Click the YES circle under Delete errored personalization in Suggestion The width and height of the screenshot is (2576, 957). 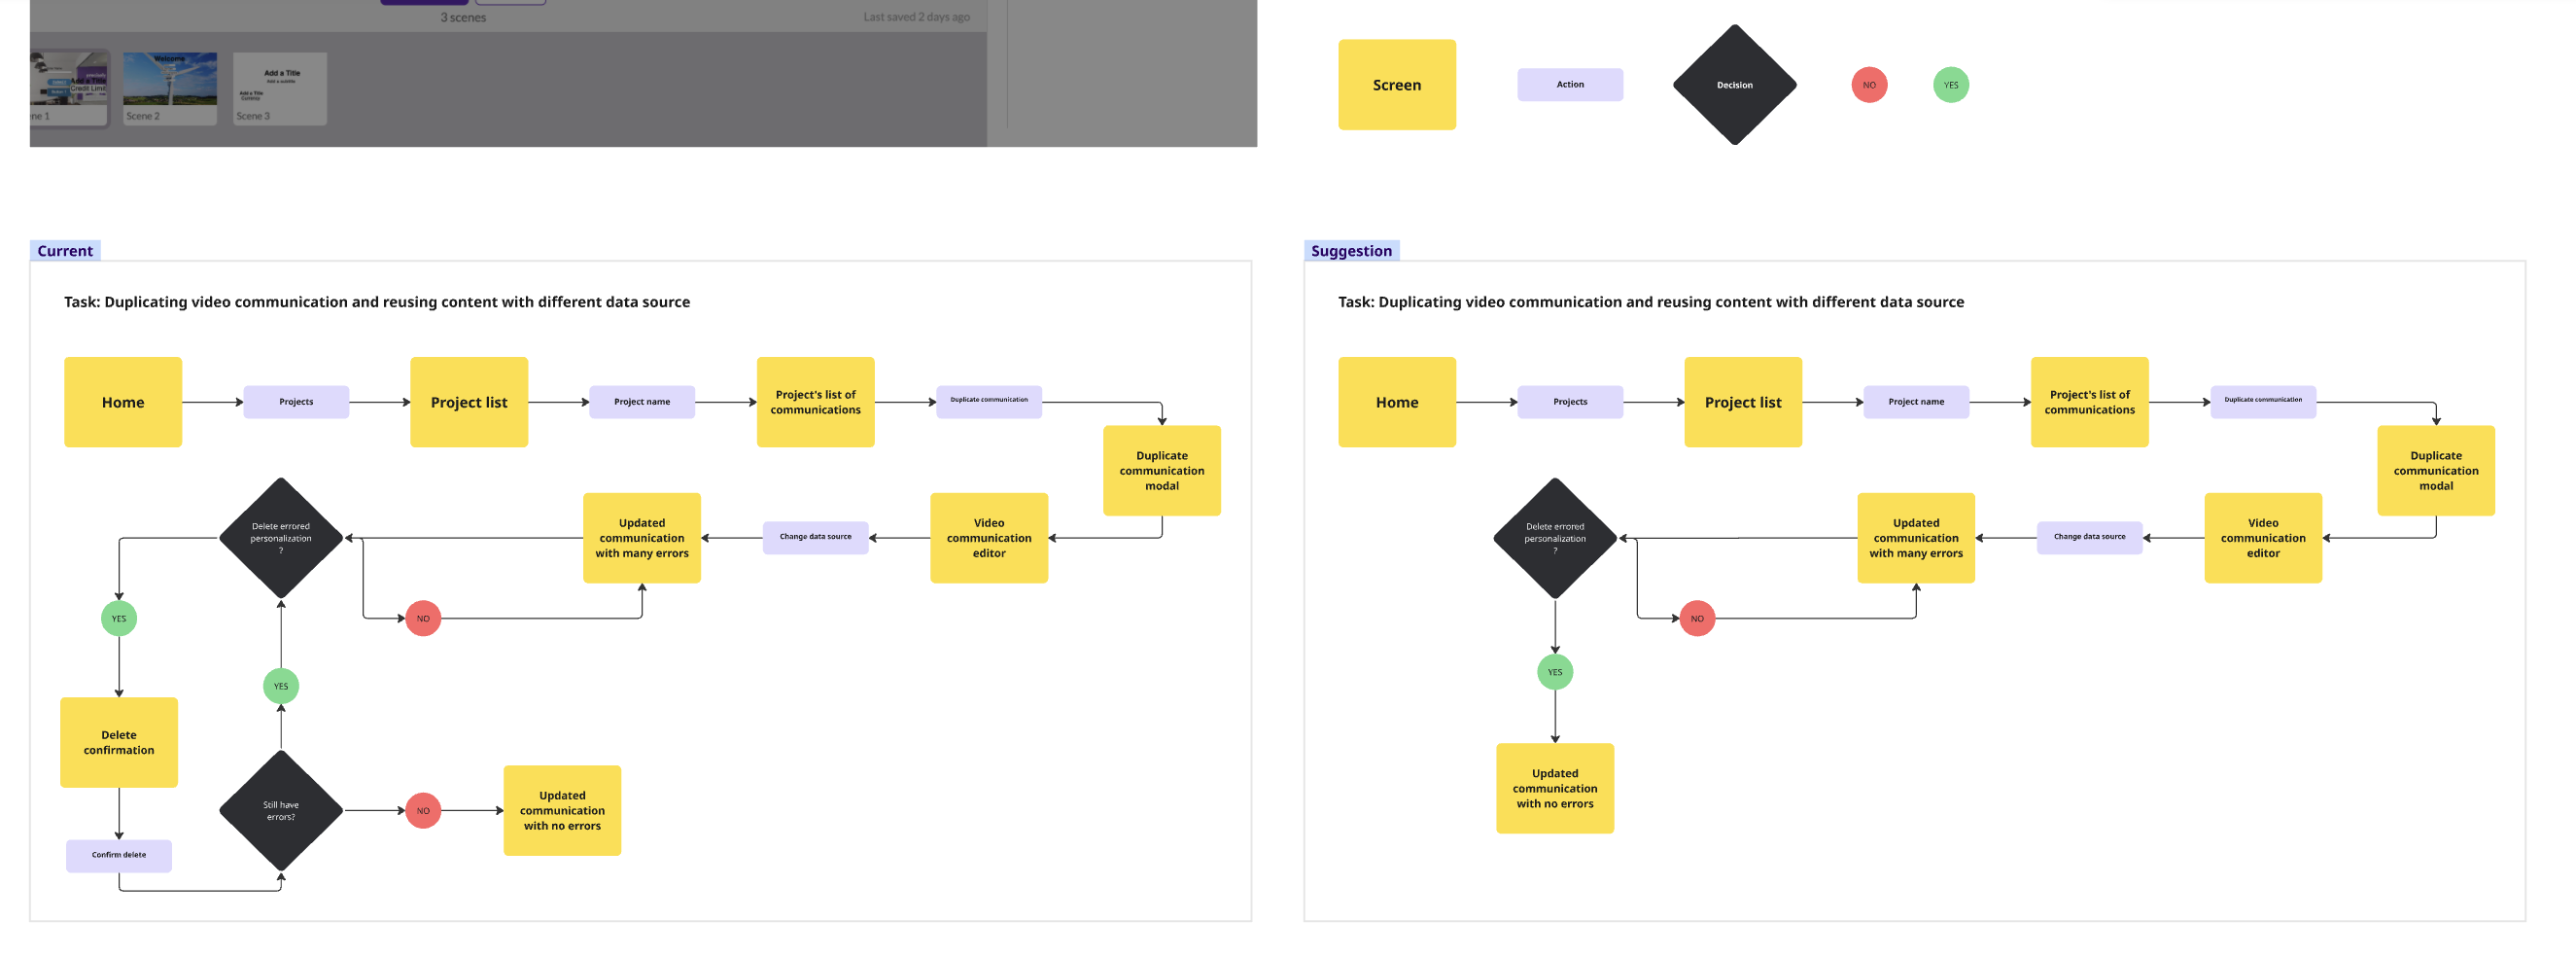(1554, 672)
